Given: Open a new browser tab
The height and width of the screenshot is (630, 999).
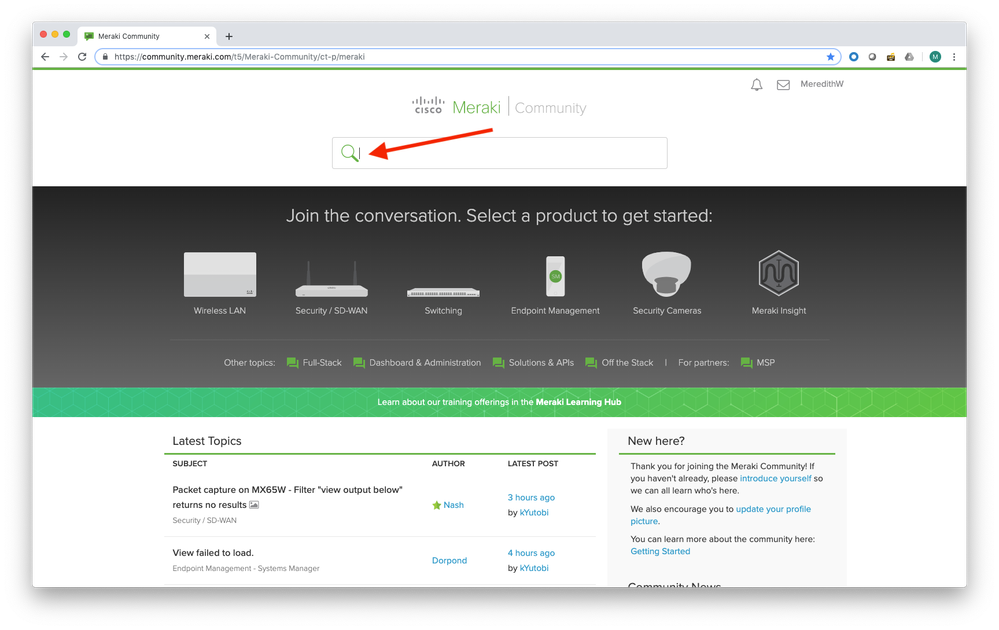Looking at the screenshot, I should [229, 36].
